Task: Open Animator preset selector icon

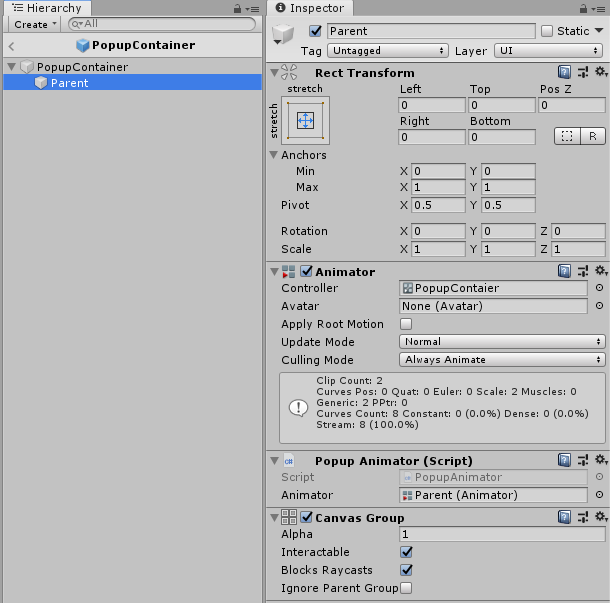Action: (583, 271)
